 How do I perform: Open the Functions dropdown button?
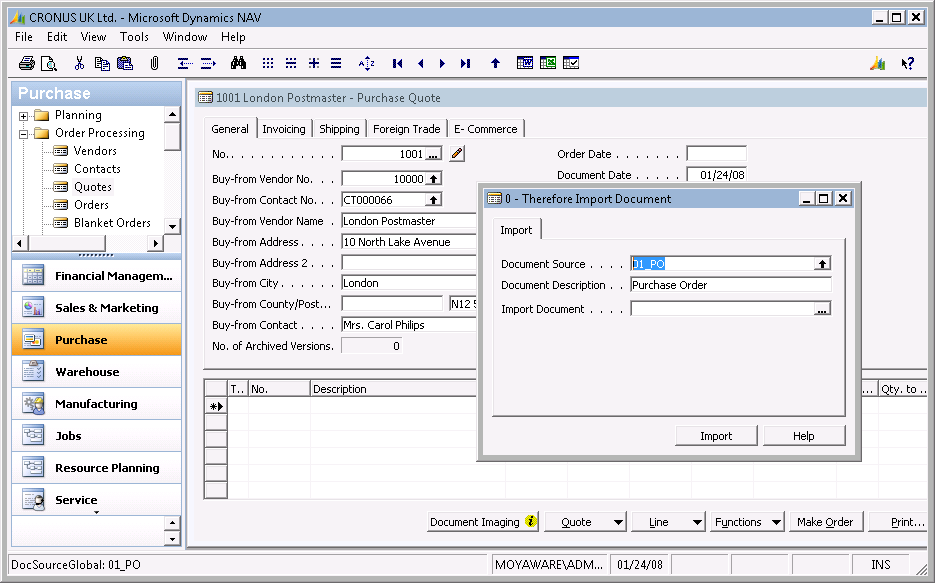[x=747, y=522]
